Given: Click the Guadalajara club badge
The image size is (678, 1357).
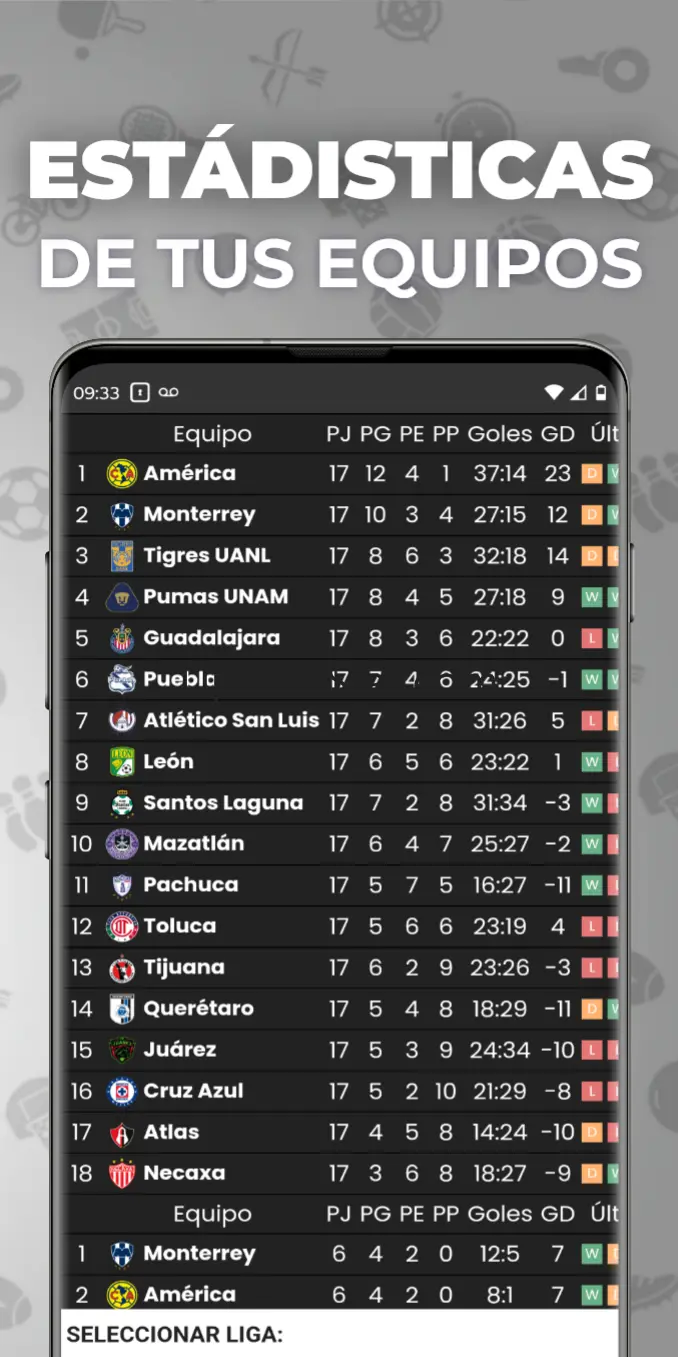Looking at the screenshot, I should pyautogui.click(x=121, y=638).
